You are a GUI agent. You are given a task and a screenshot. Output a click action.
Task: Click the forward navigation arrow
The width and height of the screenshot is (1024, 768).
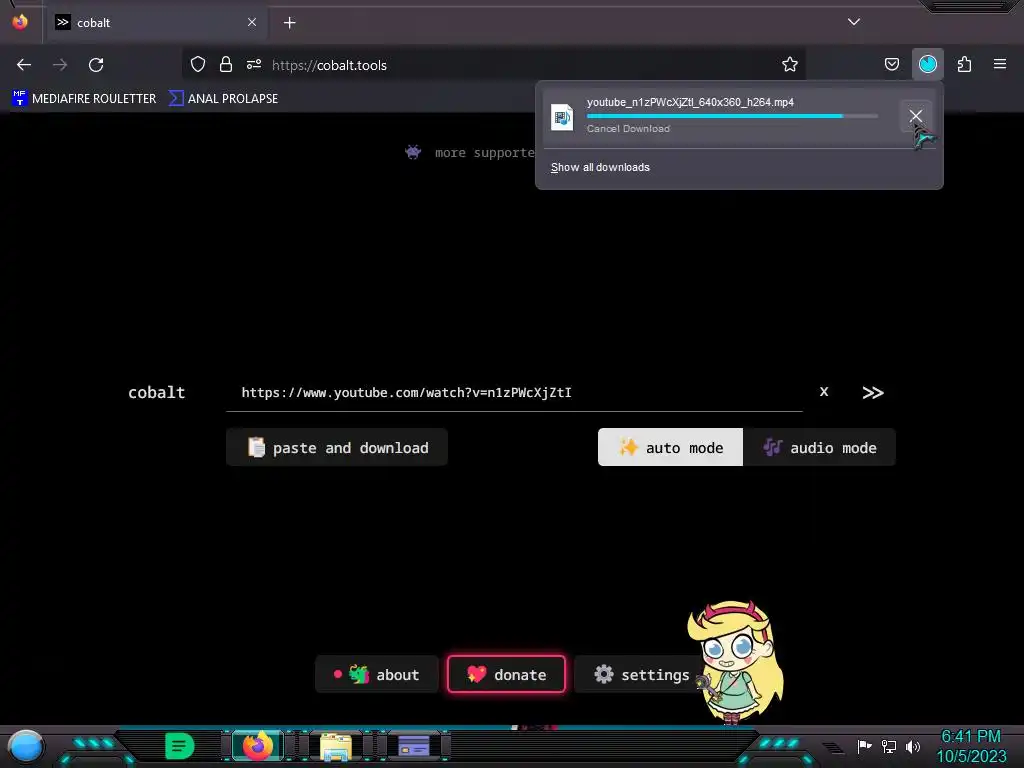[x=60, y=65]
